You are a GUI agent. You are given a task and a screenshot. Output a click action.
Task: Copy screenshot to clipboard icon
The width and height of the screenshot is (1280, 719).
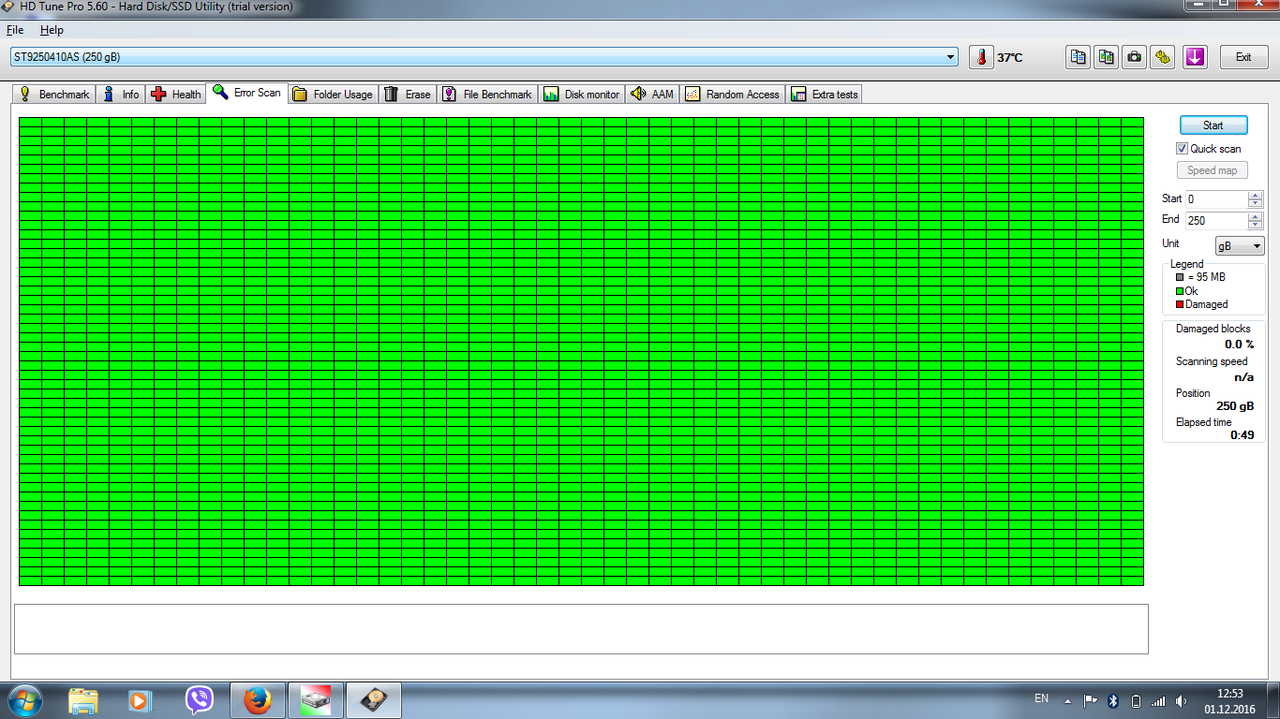[x=1106, y=57]
